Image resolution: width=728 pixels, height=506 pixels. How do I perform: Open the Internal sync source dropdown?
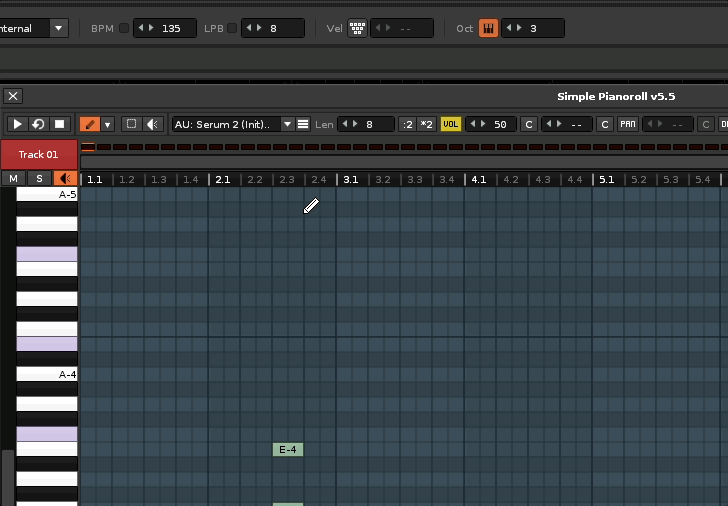coord(58,28)
